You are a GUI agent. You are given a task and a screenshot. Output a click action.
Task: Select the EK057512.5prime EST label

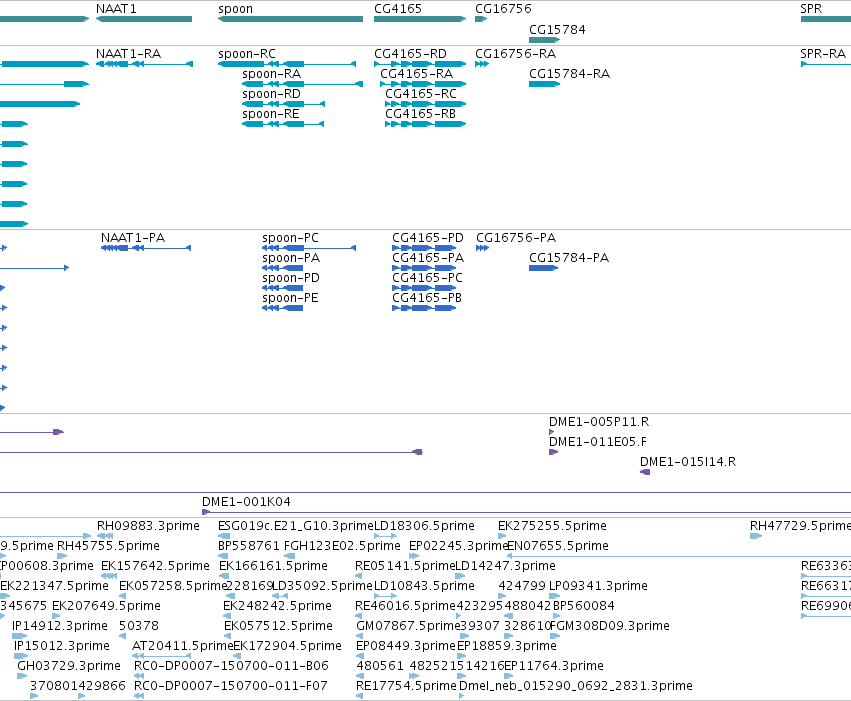pos(278,626)
